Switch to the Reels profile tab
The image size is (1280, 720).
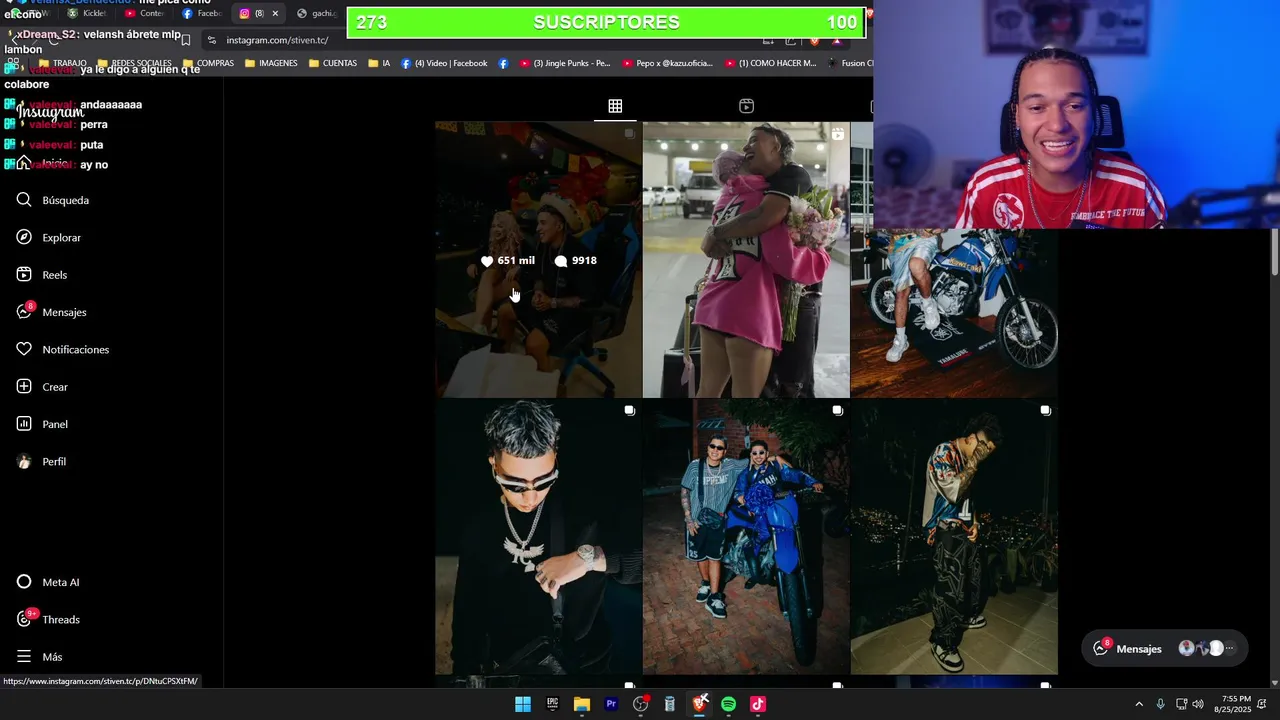(746, 106)
